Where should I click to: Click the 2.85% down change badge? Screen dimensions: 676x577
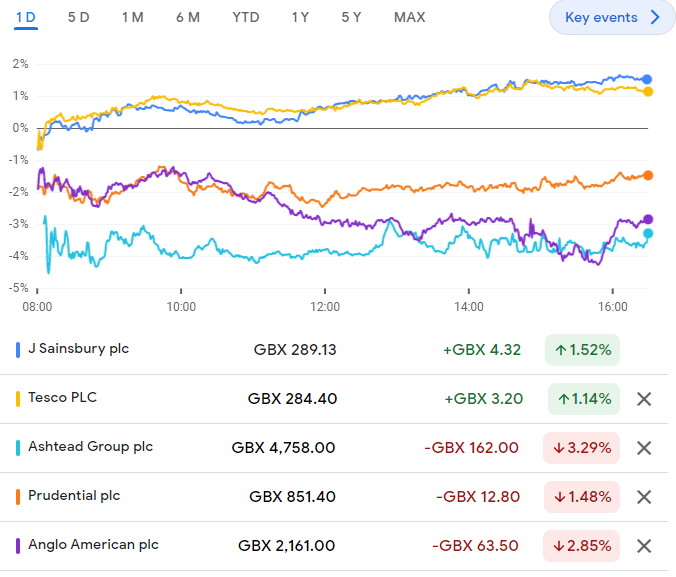(x=582, y=546)
